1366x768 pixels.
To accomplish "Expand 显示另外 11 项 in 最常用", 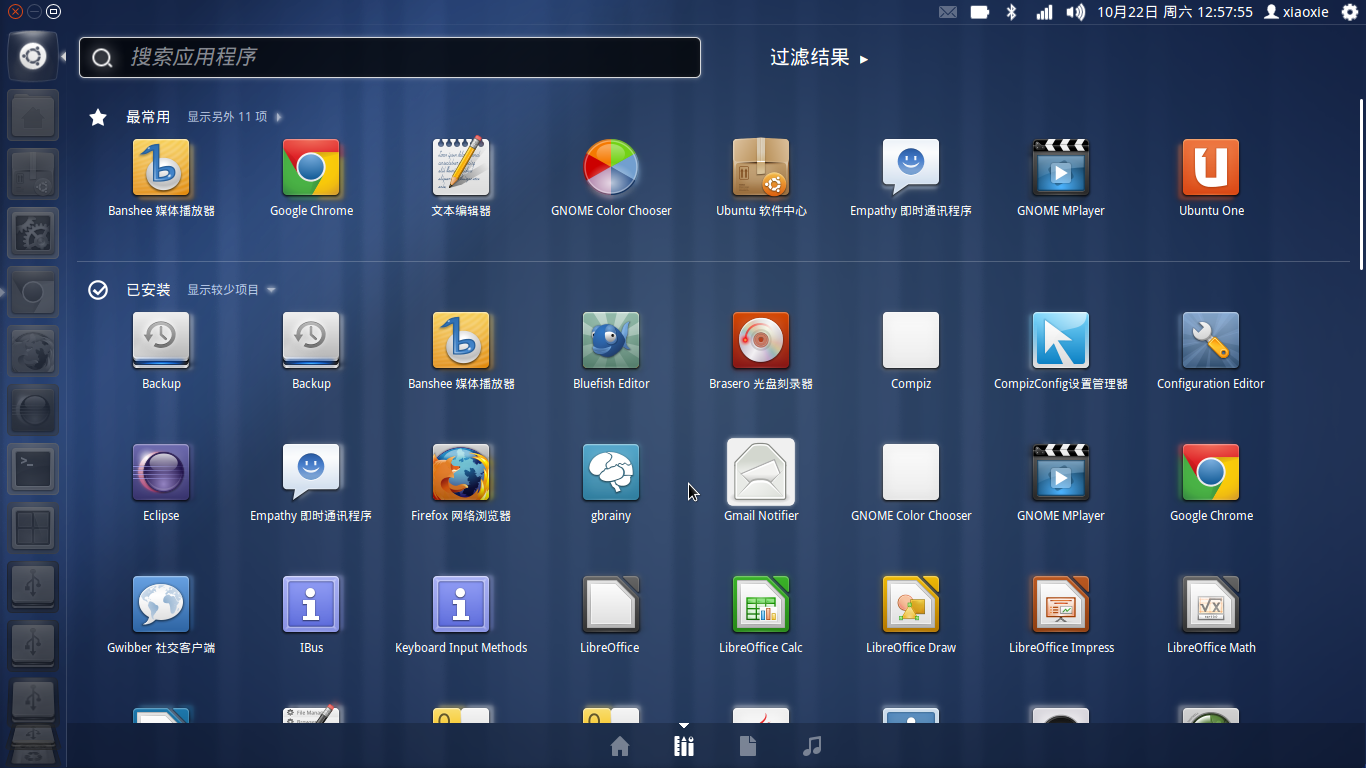I will click(234, 117).
